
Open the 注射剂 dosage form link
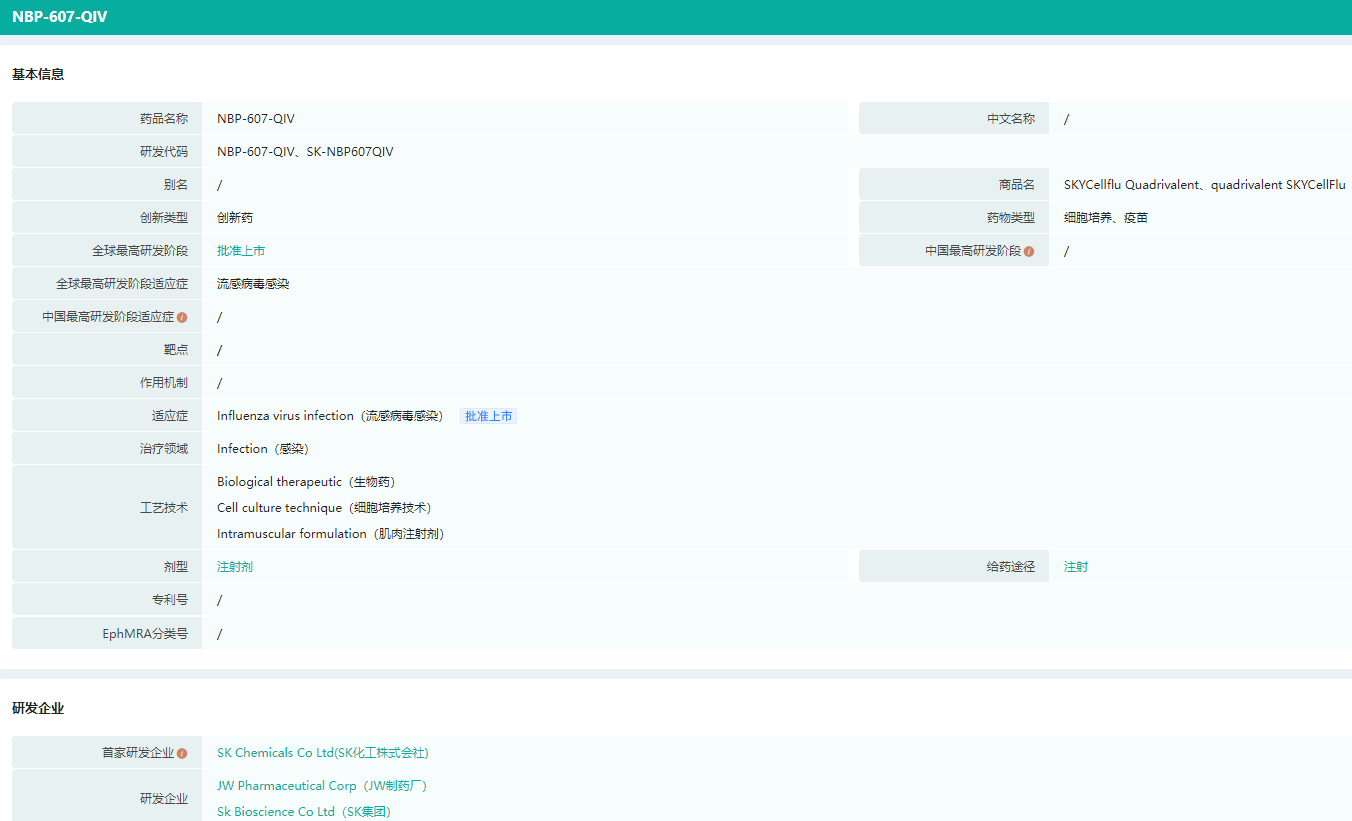(235, 567)
